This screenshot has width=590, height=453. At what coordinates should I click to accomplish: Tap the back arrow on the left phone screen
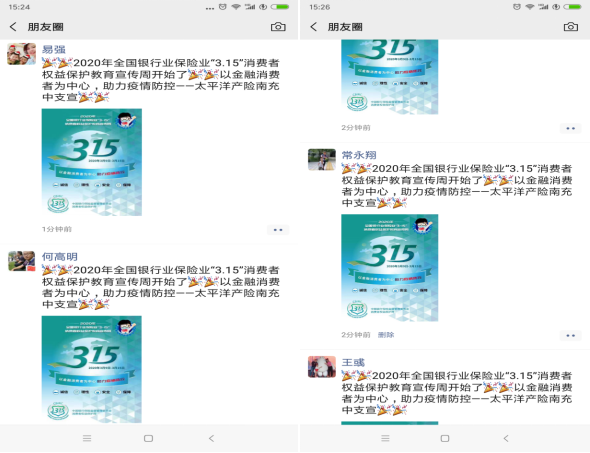click(13, 27)
